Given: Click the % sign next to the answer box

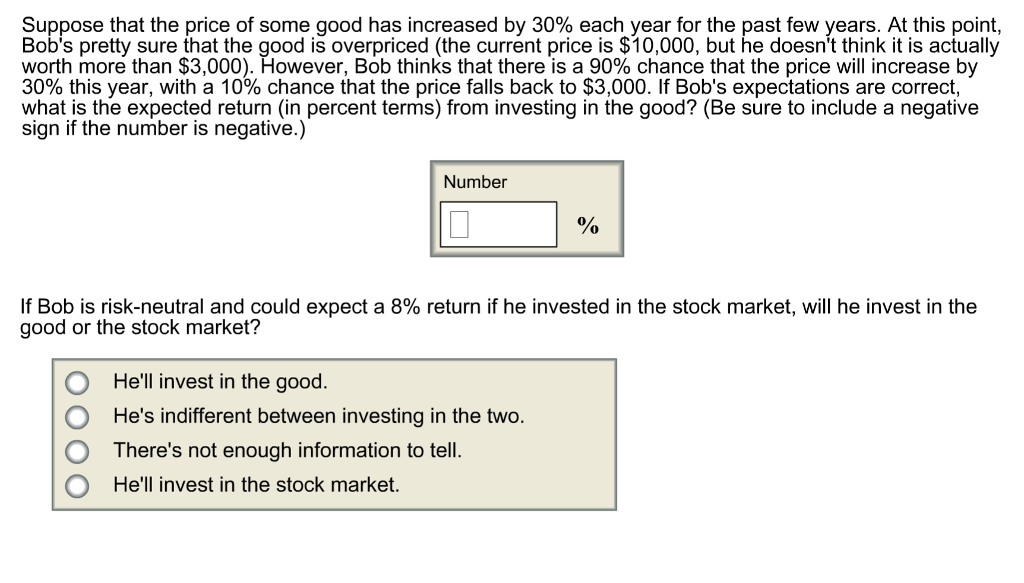Looking at the screenshot, I should coord(588,227).
